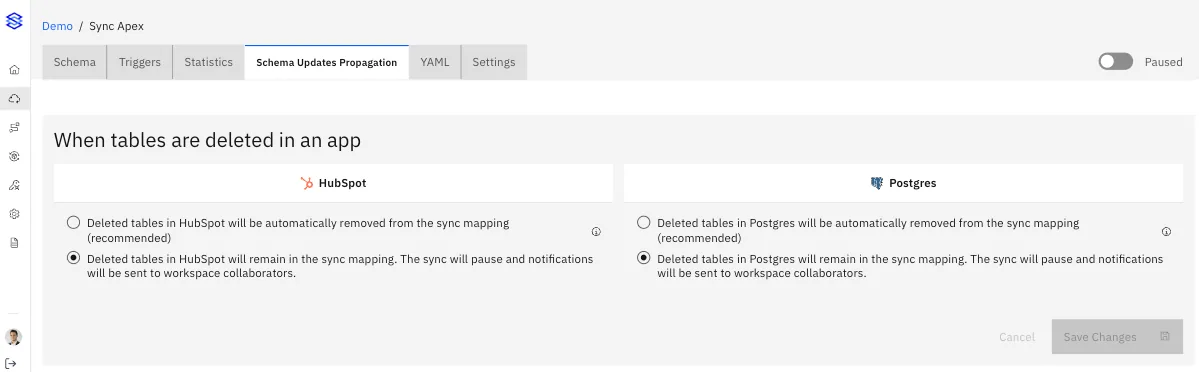Switch to the YAML tab
The image size is (1199, 372).
[x=435, y=62]
